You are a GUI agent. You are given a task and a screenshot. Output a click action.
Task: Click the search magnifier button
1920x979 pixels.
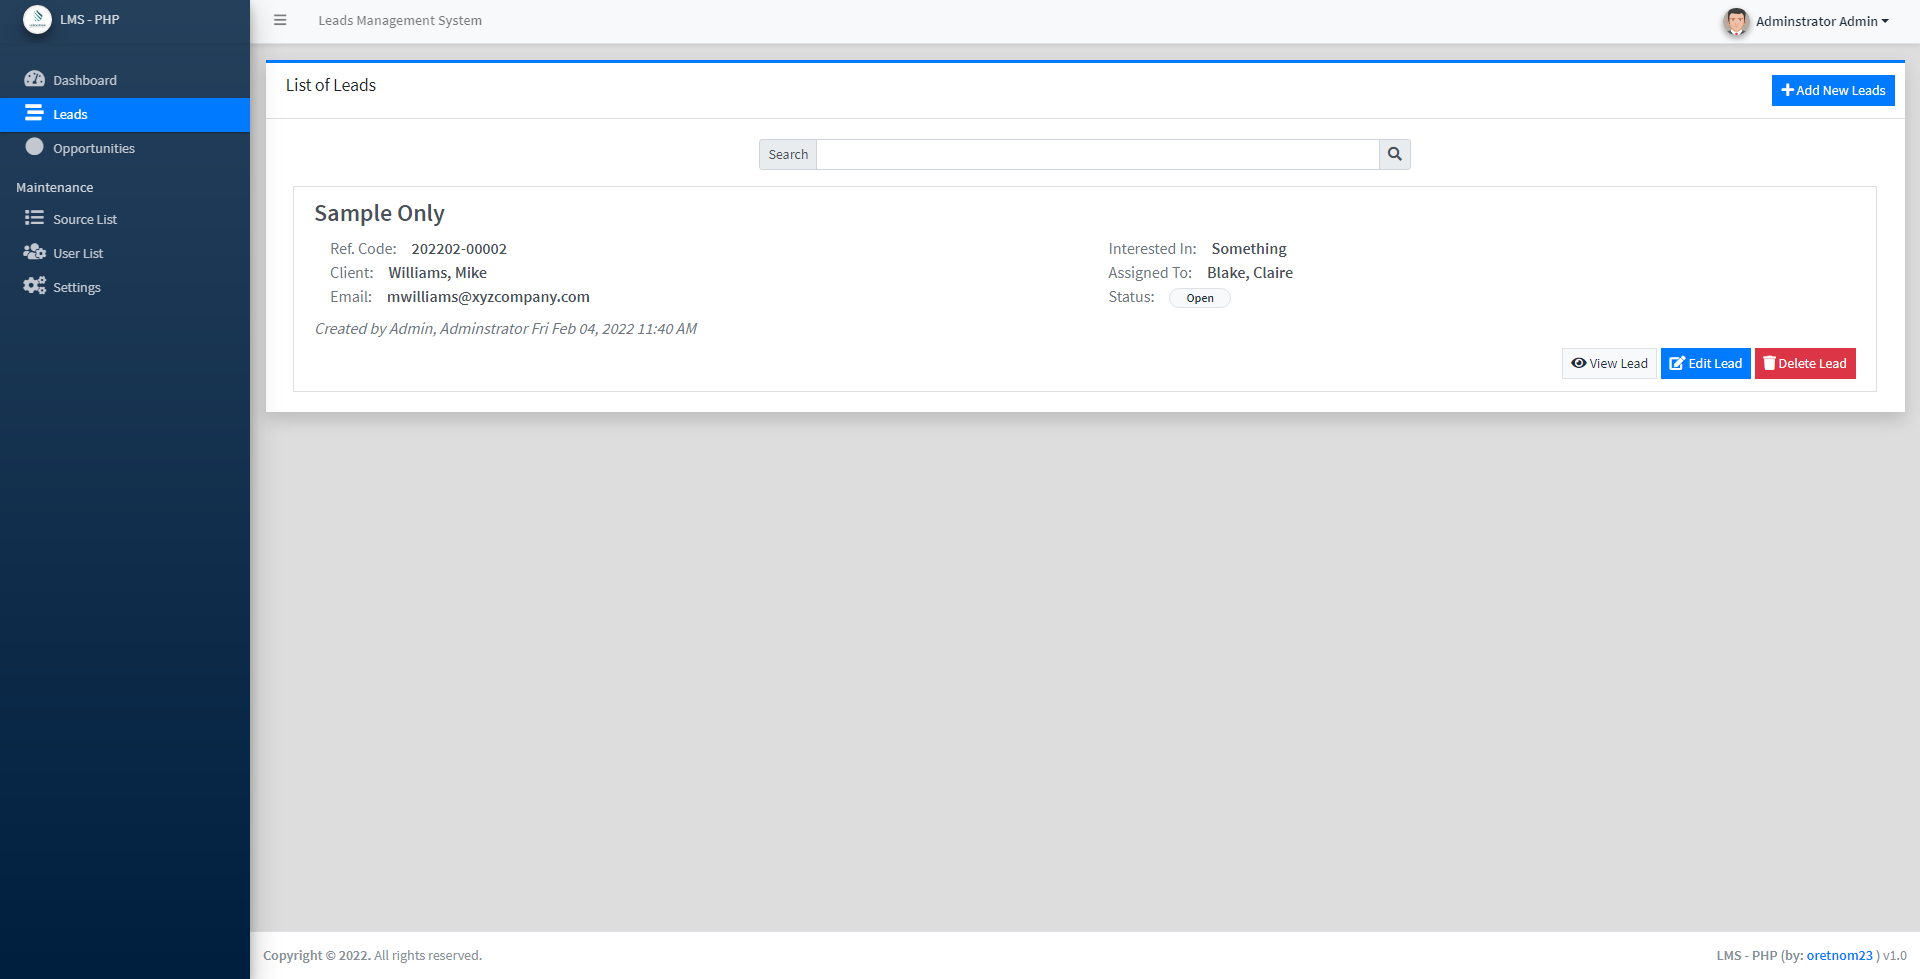pyautogui.click(x=1395, y=154)
